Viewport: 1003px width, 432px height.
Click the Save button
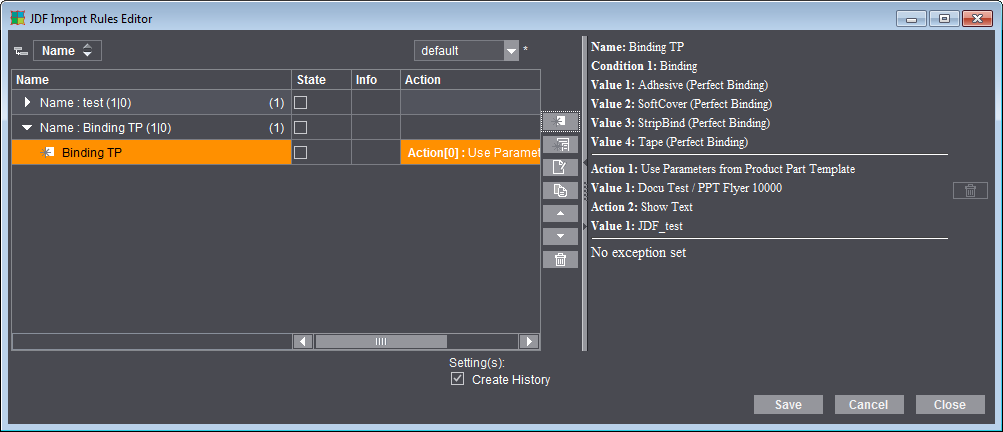coord(788,405)
